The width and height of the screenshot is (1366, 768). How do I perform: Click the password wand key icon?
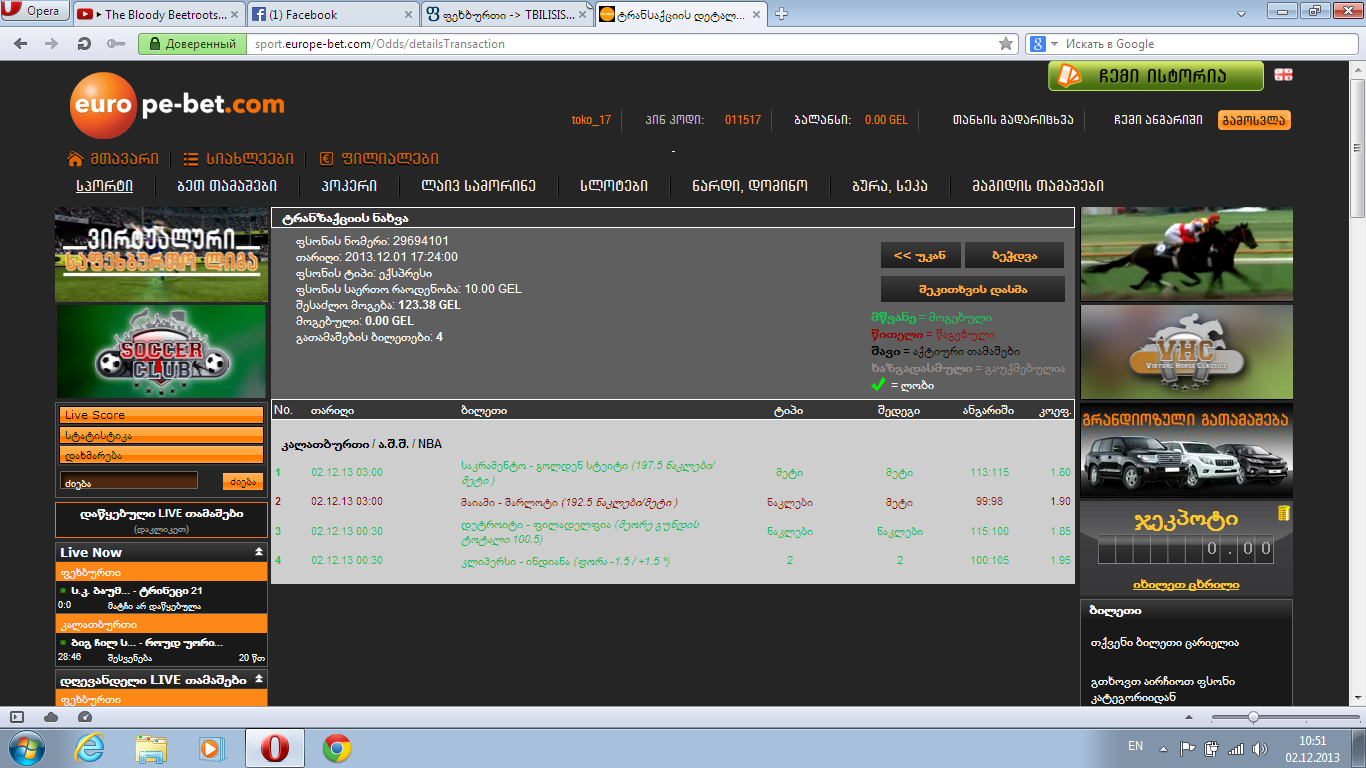click(116, 44)
